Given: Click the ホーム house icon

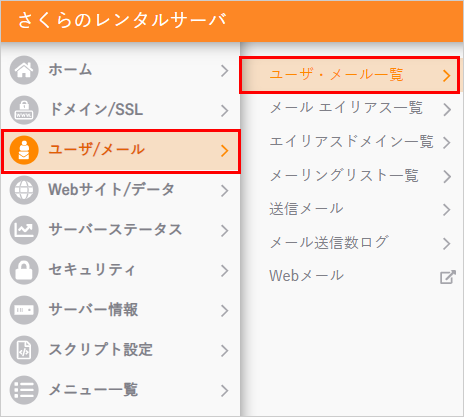Looking at the screenshot, I should point(24,70).
